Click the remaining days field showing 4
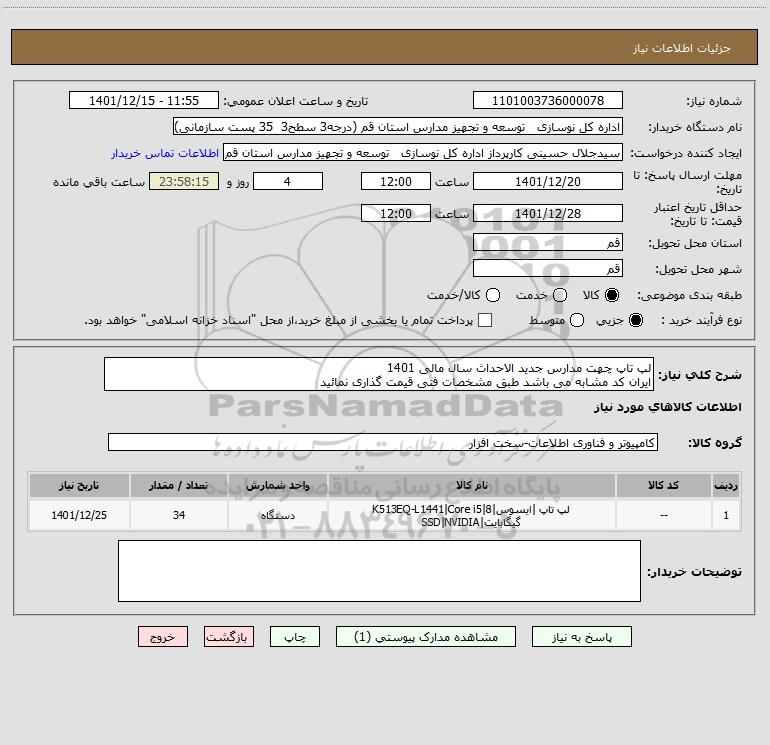The image size is (770, 745). [288, 181]
